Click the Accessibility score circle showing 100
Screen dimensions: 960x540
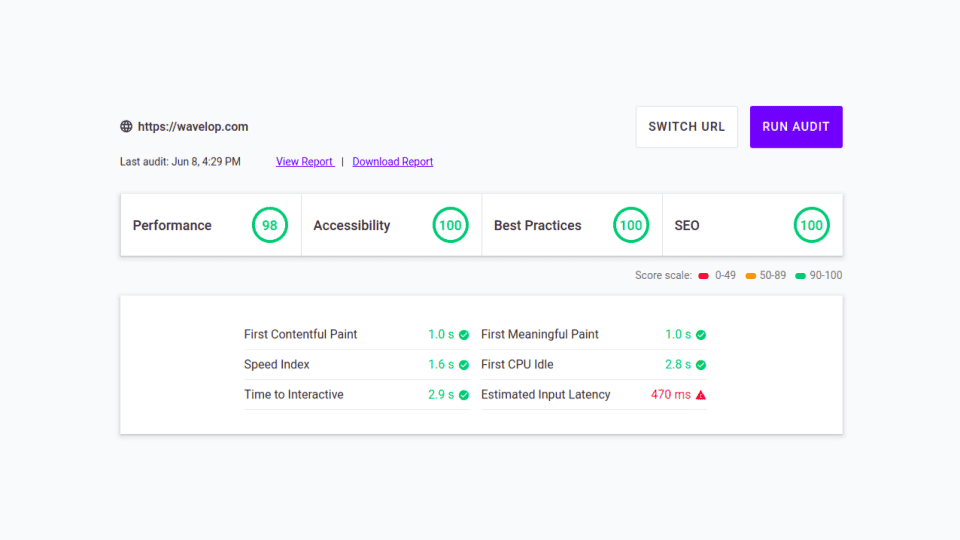(450, 225)
